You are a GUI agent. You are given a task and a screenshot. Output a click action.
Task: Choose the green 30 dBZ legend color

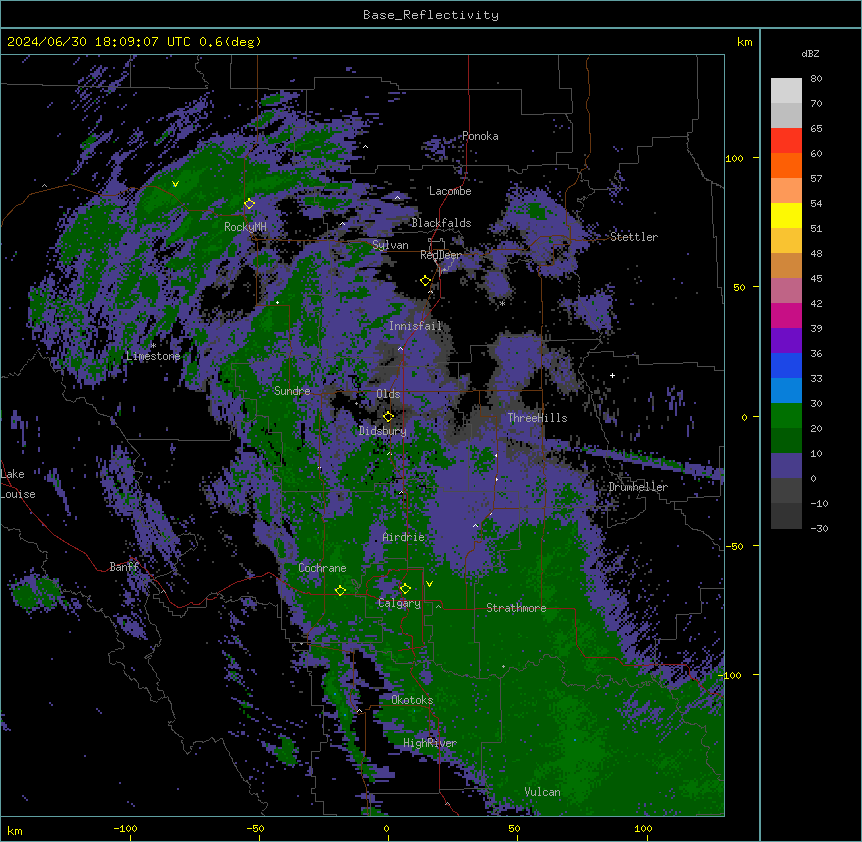pyautogui.click(x=786, y=416)
